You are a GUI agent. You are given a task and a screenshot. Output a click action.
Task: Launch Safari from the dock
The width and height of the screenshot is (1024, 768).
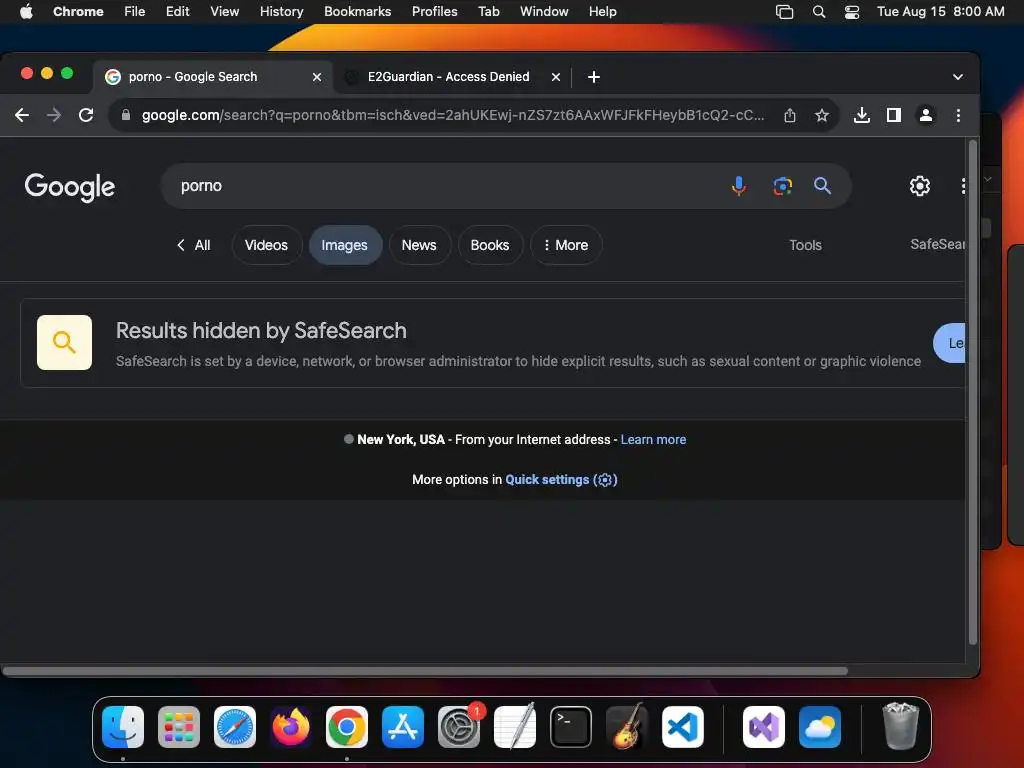click(235, 727)
